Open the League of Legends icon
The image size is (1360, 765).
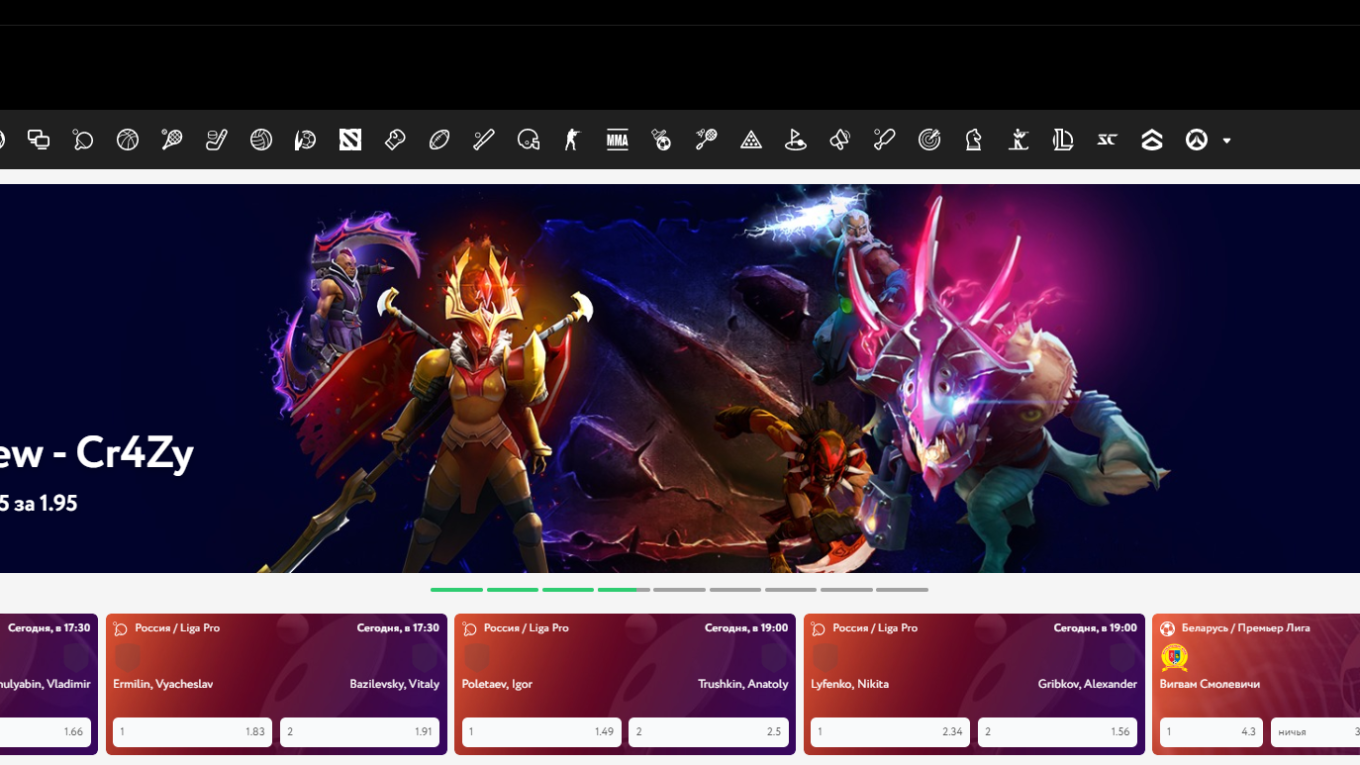1063,140
